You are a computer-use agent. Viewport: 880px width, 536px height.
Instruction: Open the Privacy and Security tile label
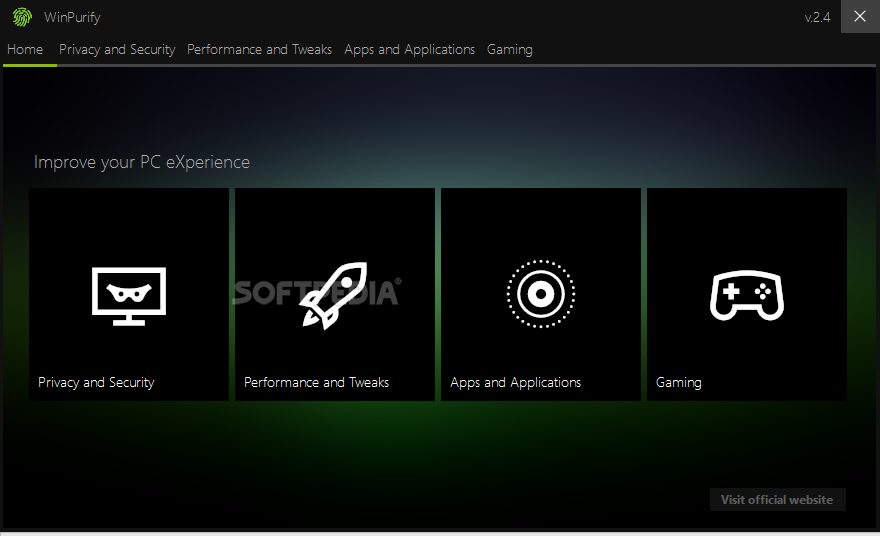(96, 382)
